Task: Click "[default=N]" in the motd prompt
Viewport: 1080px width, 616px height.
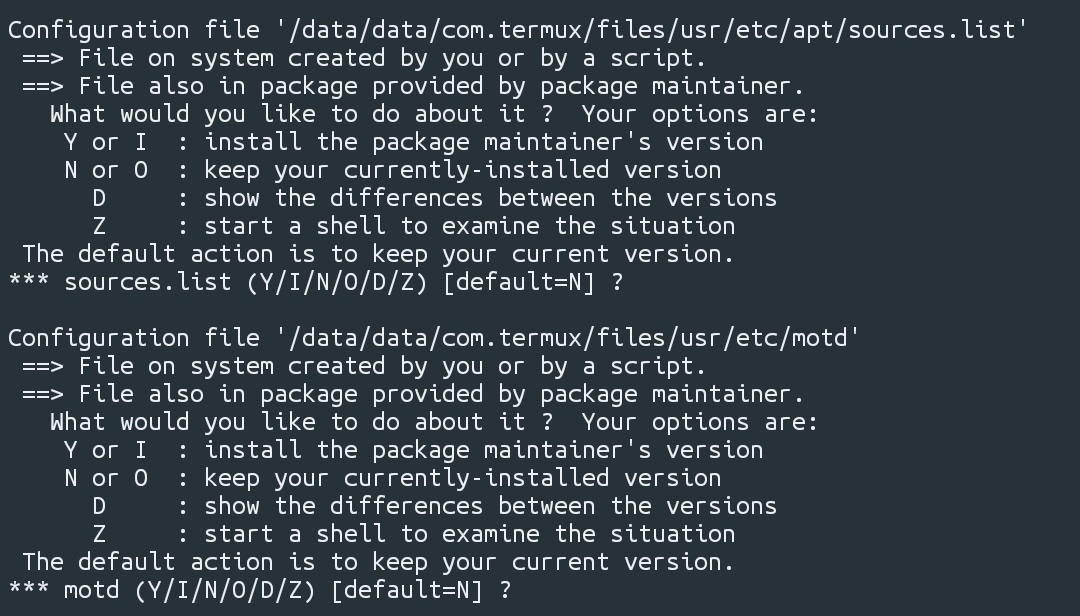Action: pos(405,591)
